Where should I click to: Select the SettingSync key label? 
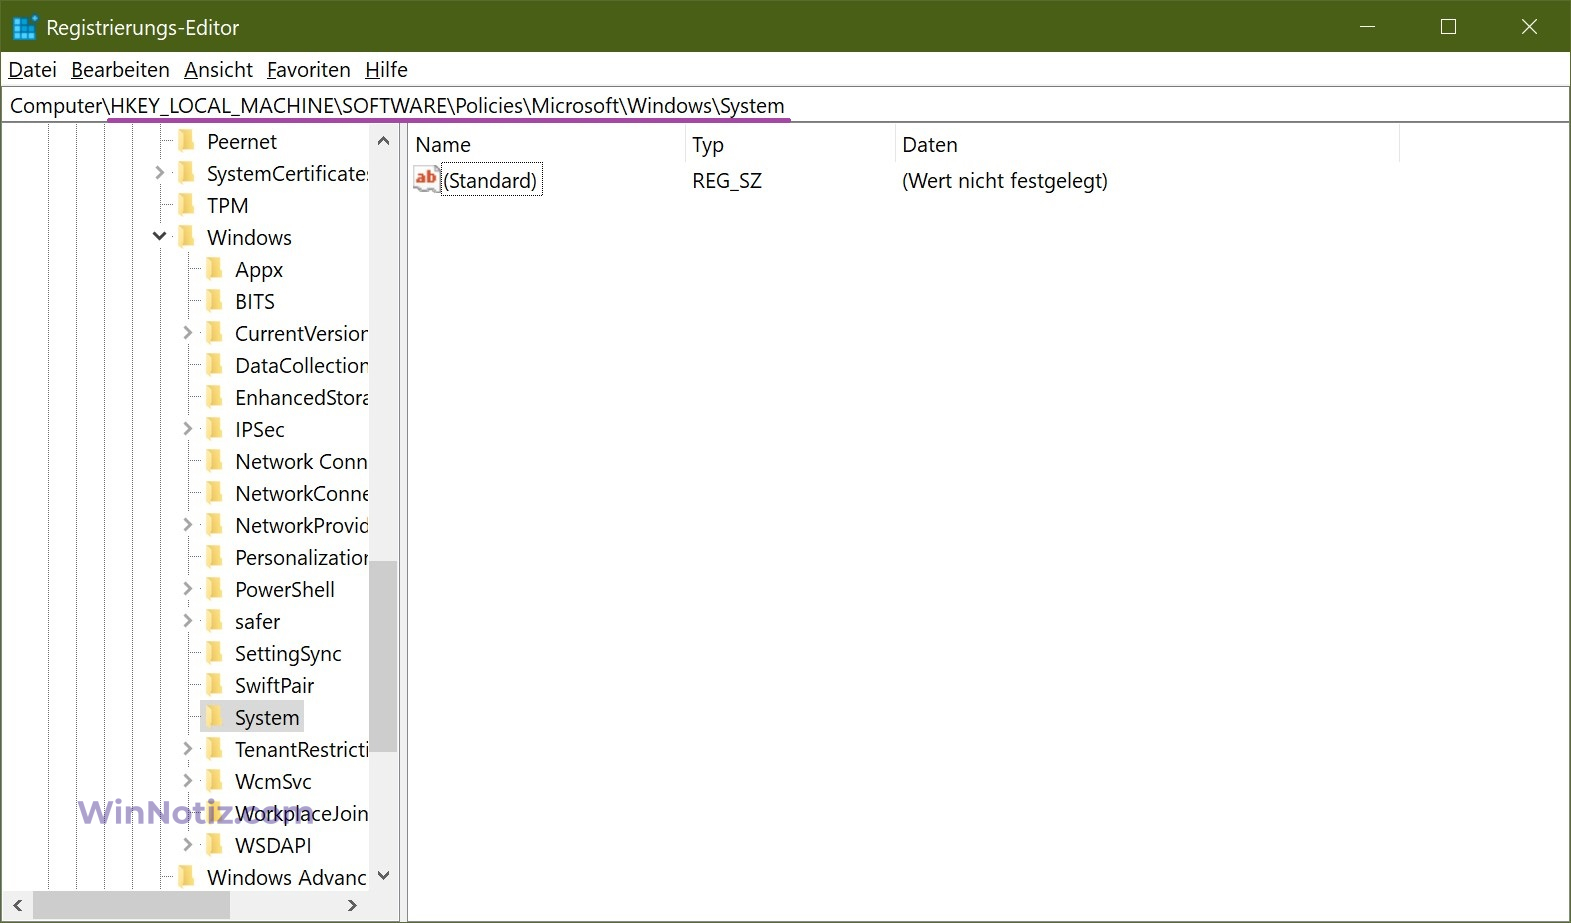(288, 653)
